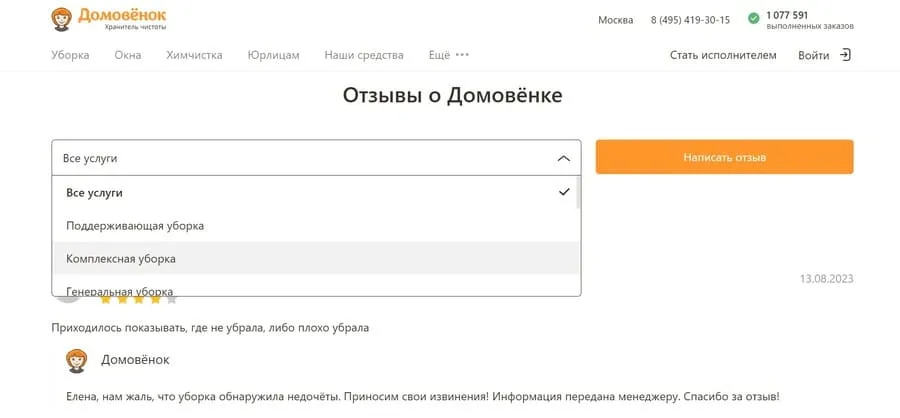Viewport: 900px width, 418px height.
Task: Click the checkmark next to Все услуги option
Action: point(564,192)
